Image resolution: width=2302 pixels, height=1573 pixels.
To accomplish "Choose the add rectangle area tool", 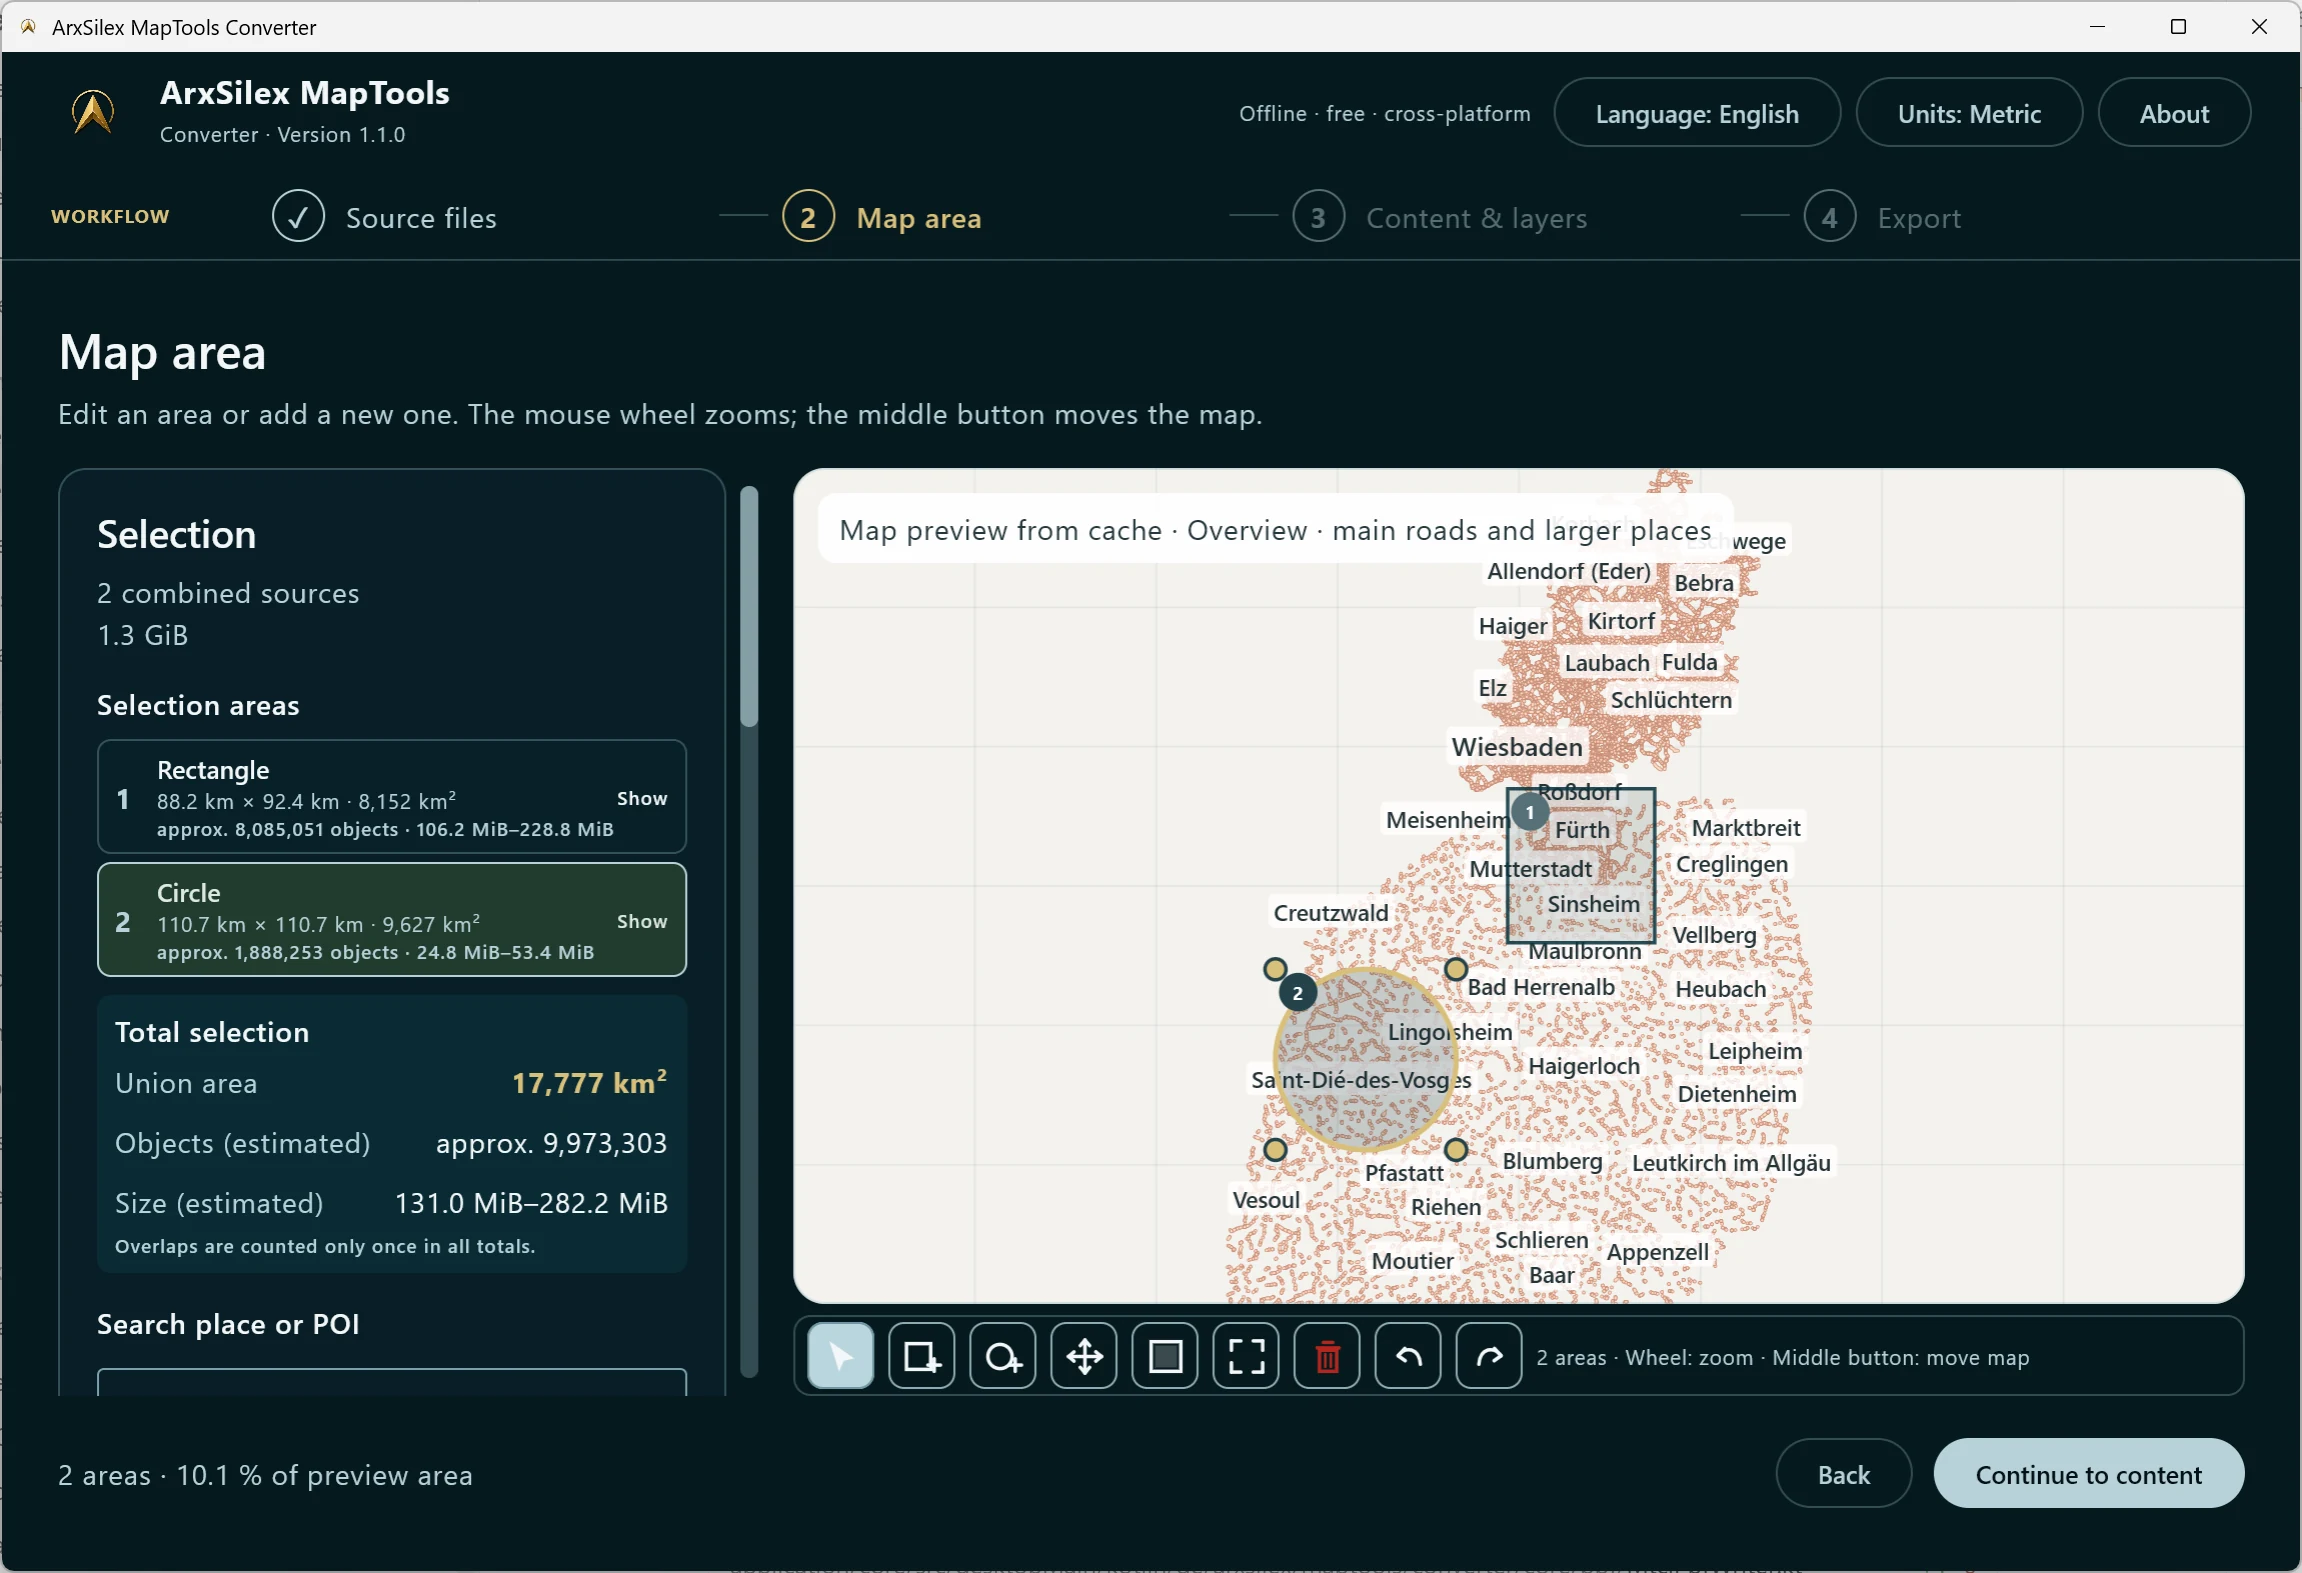I will click(921, 1357).
